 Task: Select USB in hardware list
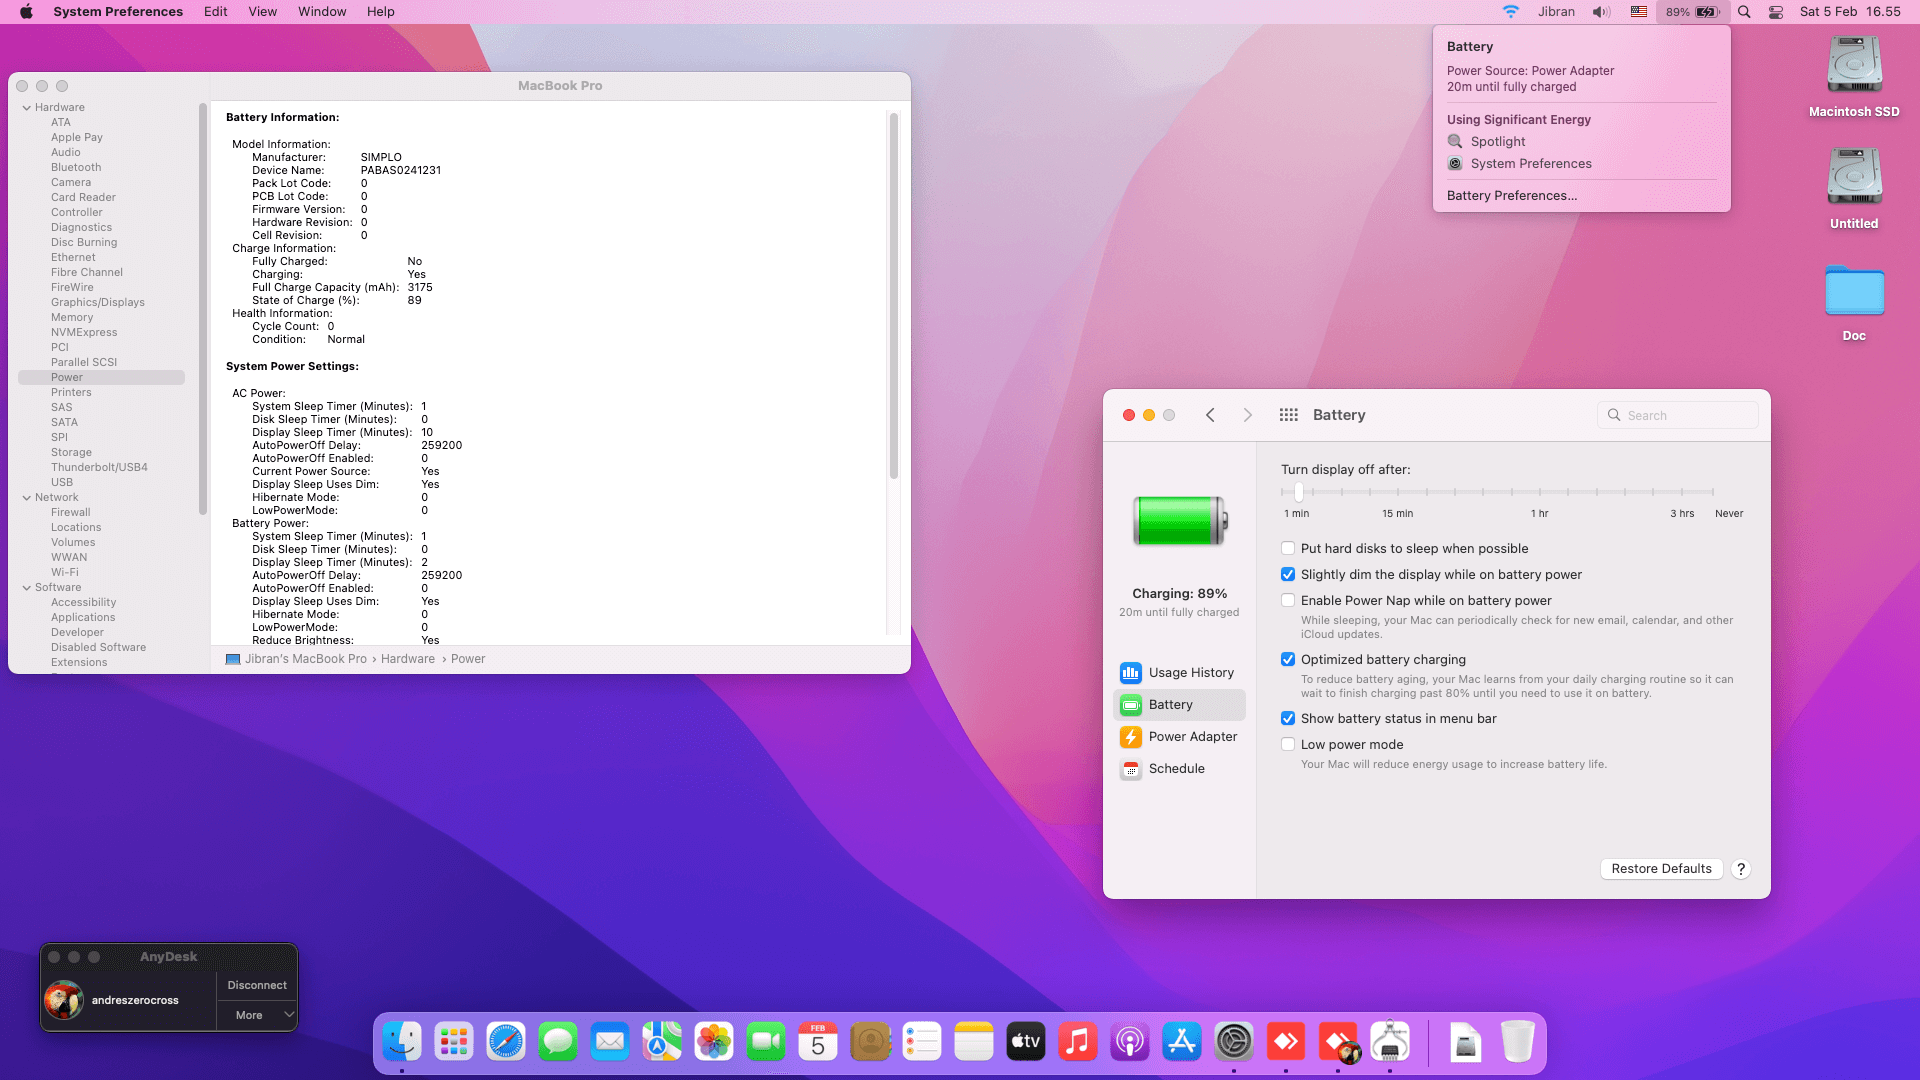tap(62, 483)
